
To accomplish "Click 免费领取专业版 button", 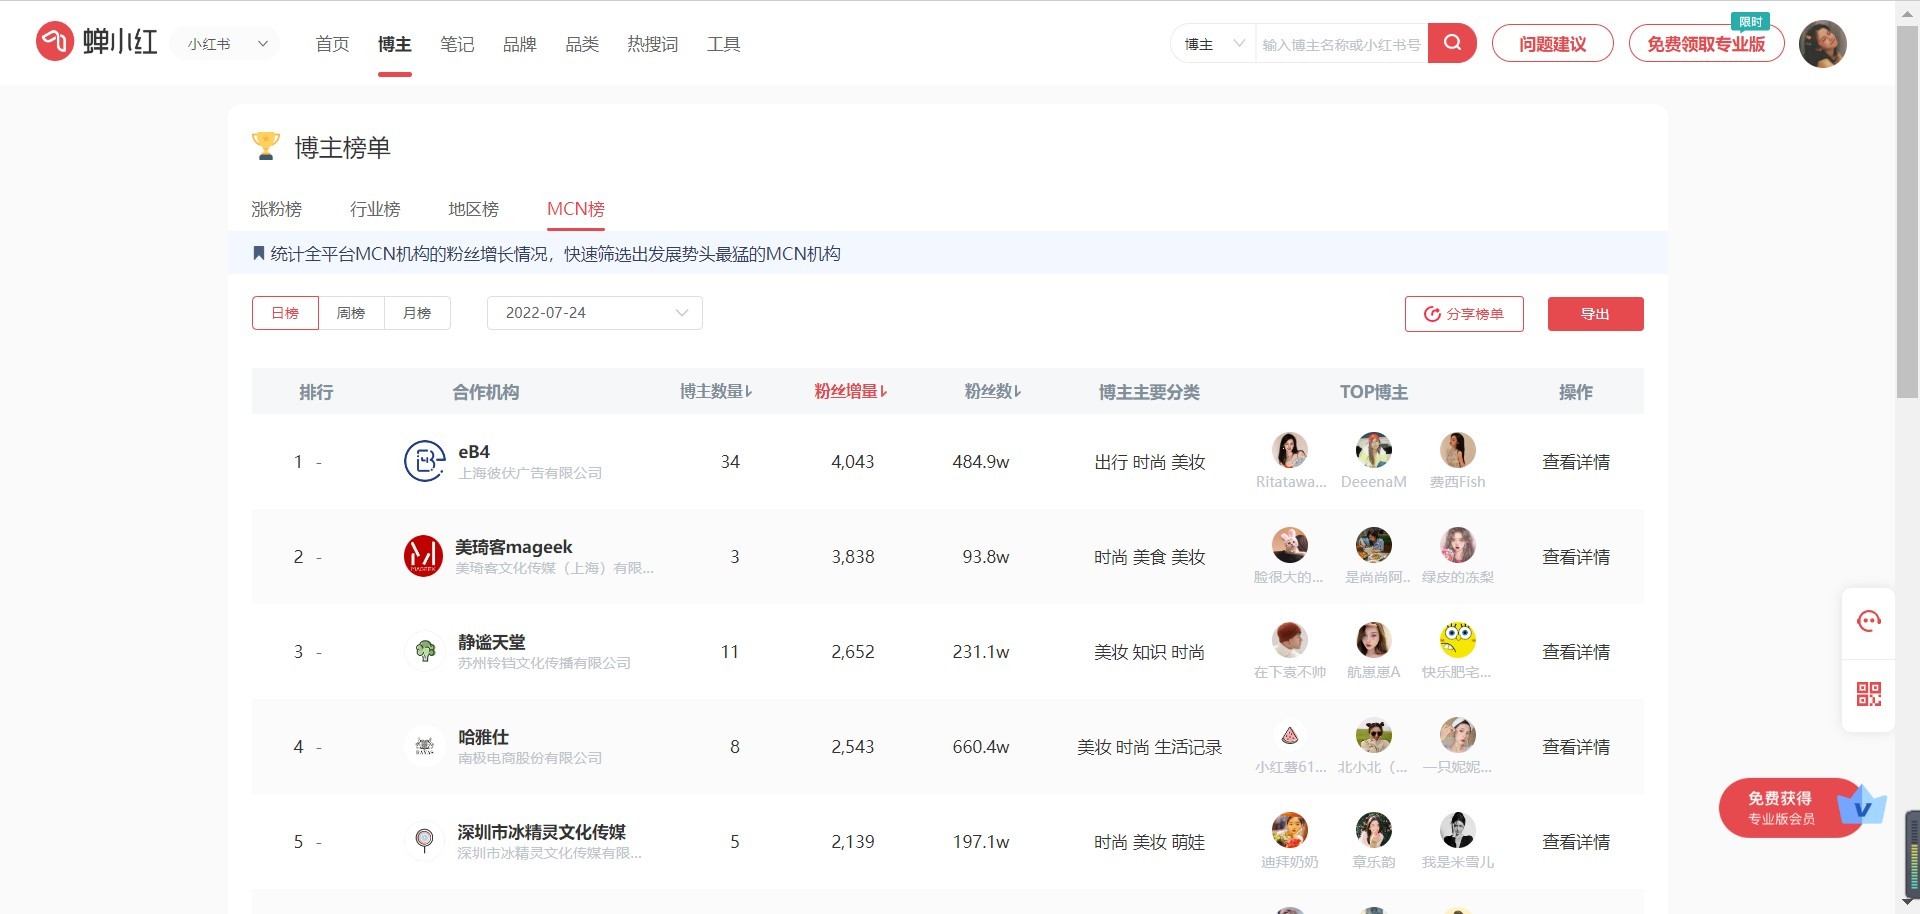I will tap(1706, 44).
